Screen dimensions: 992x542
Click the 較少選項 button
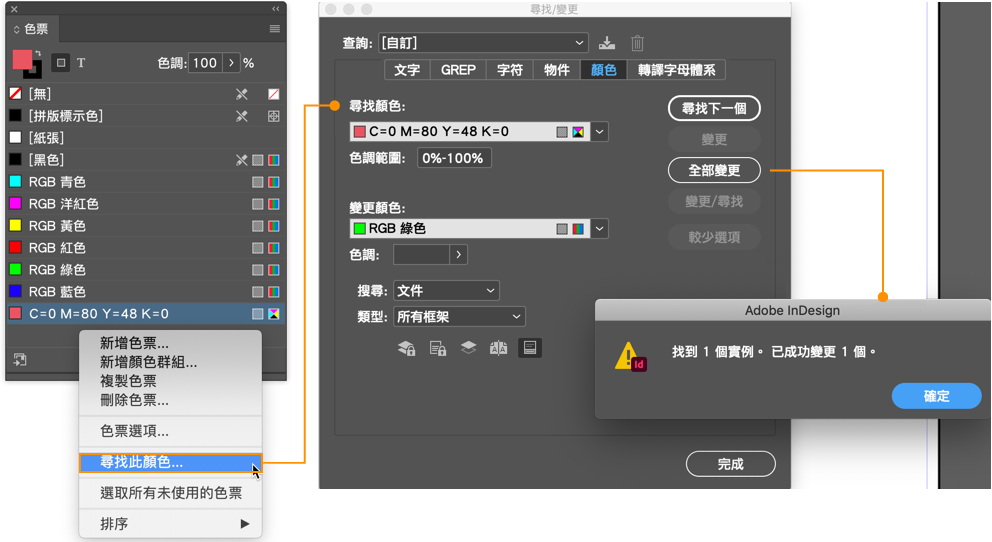[714, 237]
